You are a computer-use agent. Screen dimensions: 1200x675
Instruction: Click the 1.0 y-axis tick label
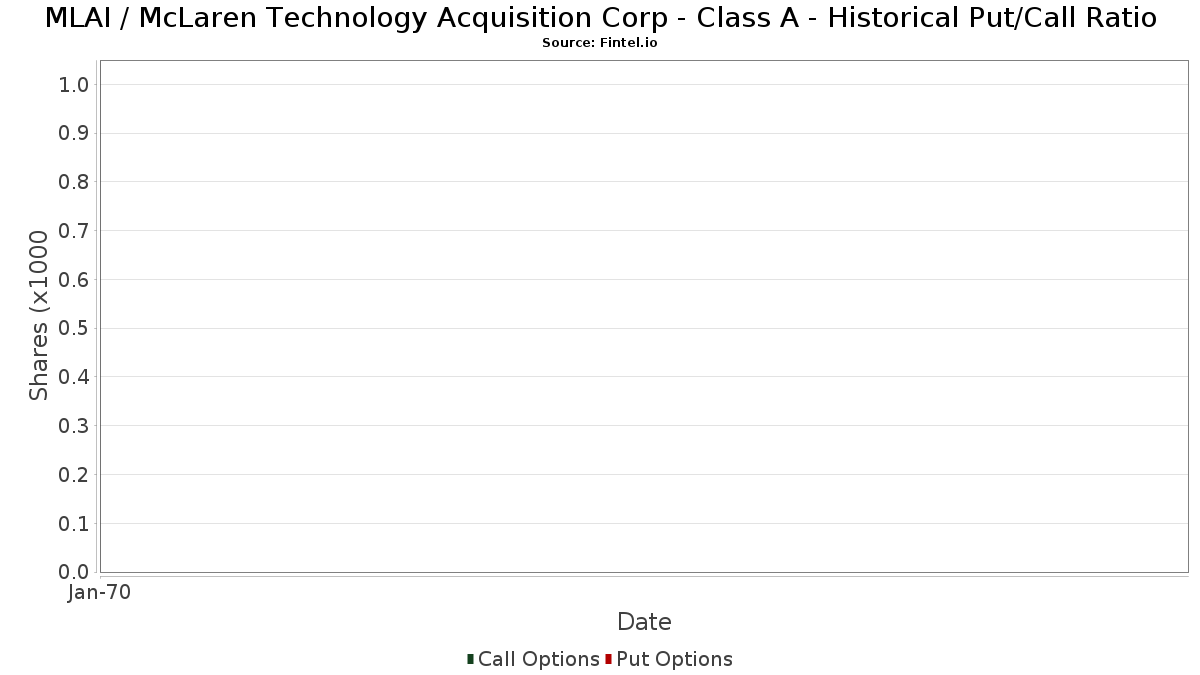tap(75, 84)
